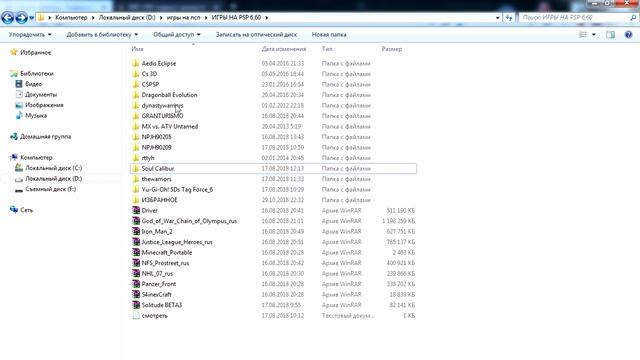Select the ИЗБРАННОЕ folder
Screen dimensions: 640x360
coord(159,200)
